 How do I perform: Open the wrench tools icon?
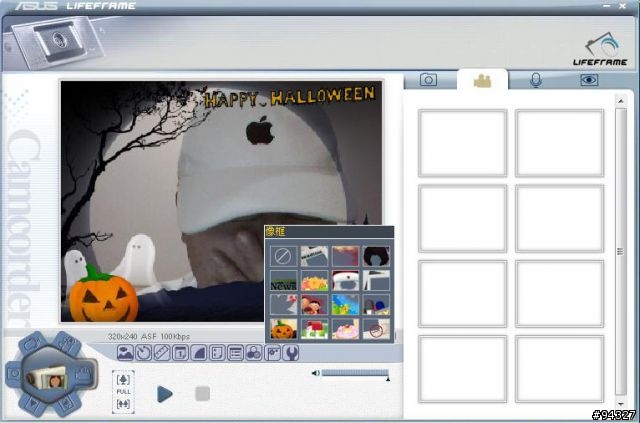291,352
